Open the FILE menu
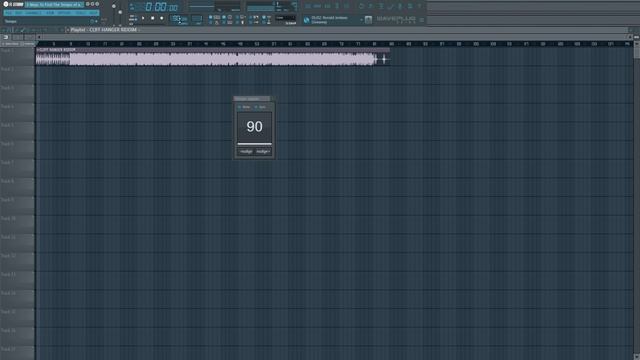 (8, 13)
